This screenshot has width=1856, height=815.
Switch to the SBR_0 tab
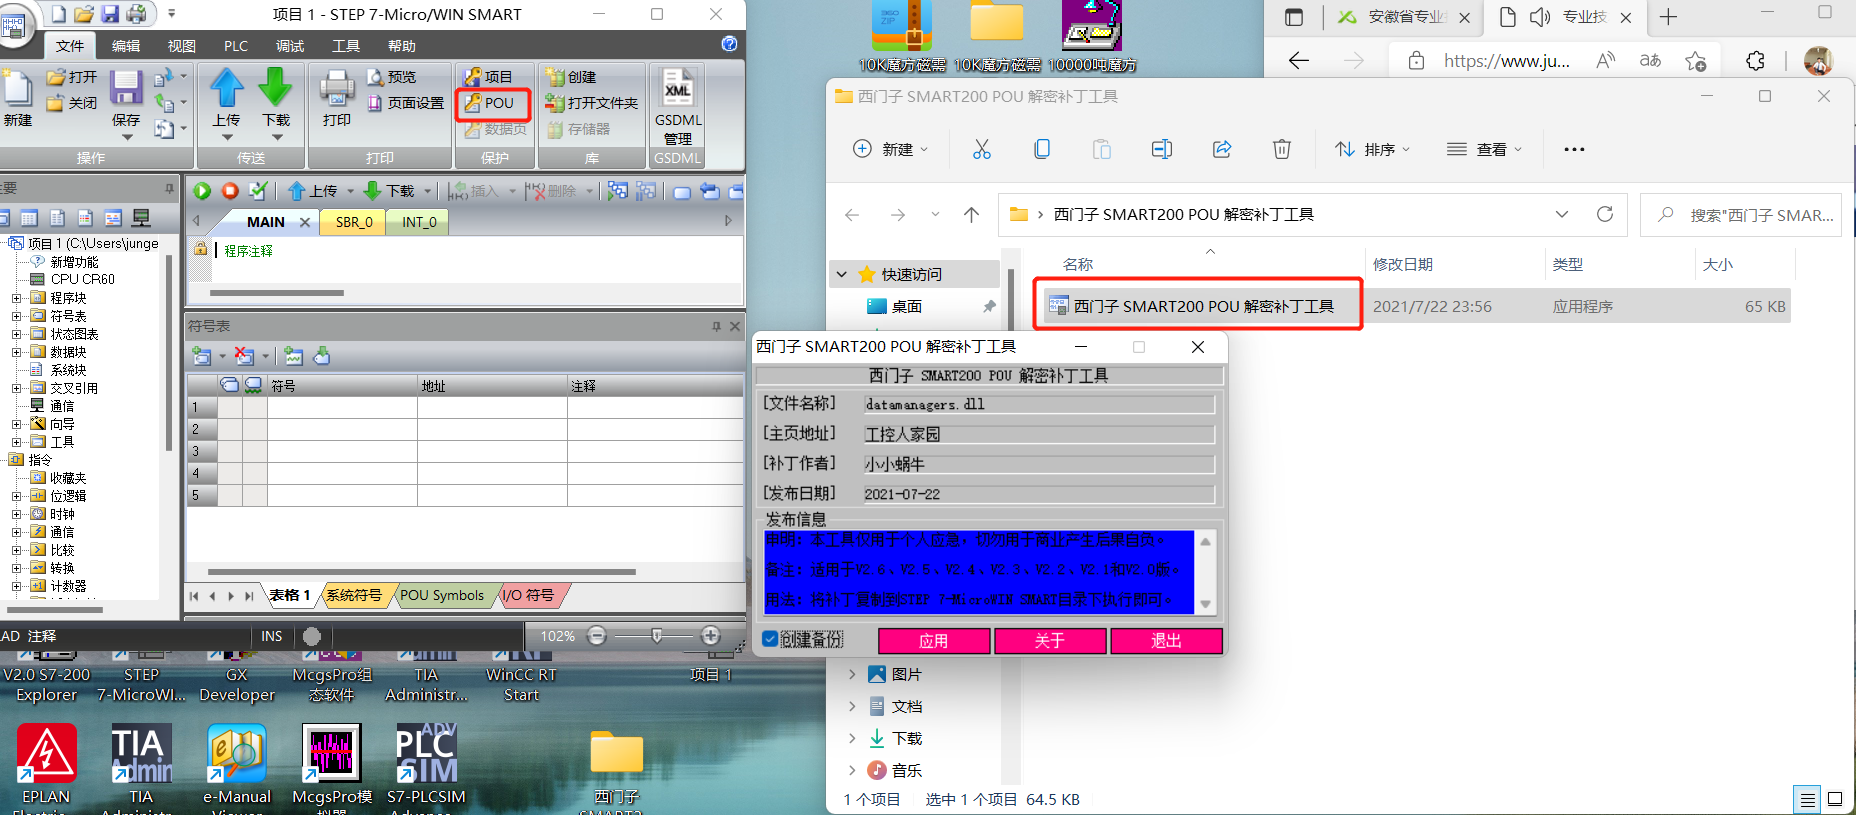point(354,222)
